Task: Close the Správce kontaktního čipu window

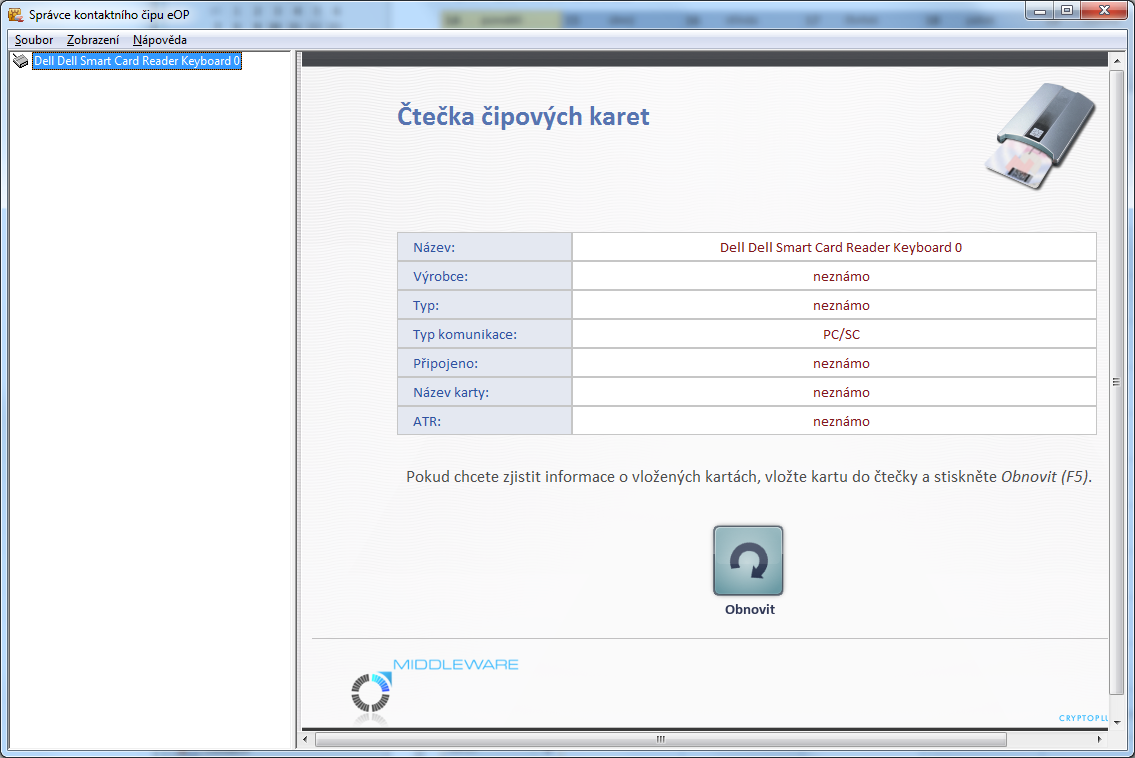Action: (x=1105, y=11)
